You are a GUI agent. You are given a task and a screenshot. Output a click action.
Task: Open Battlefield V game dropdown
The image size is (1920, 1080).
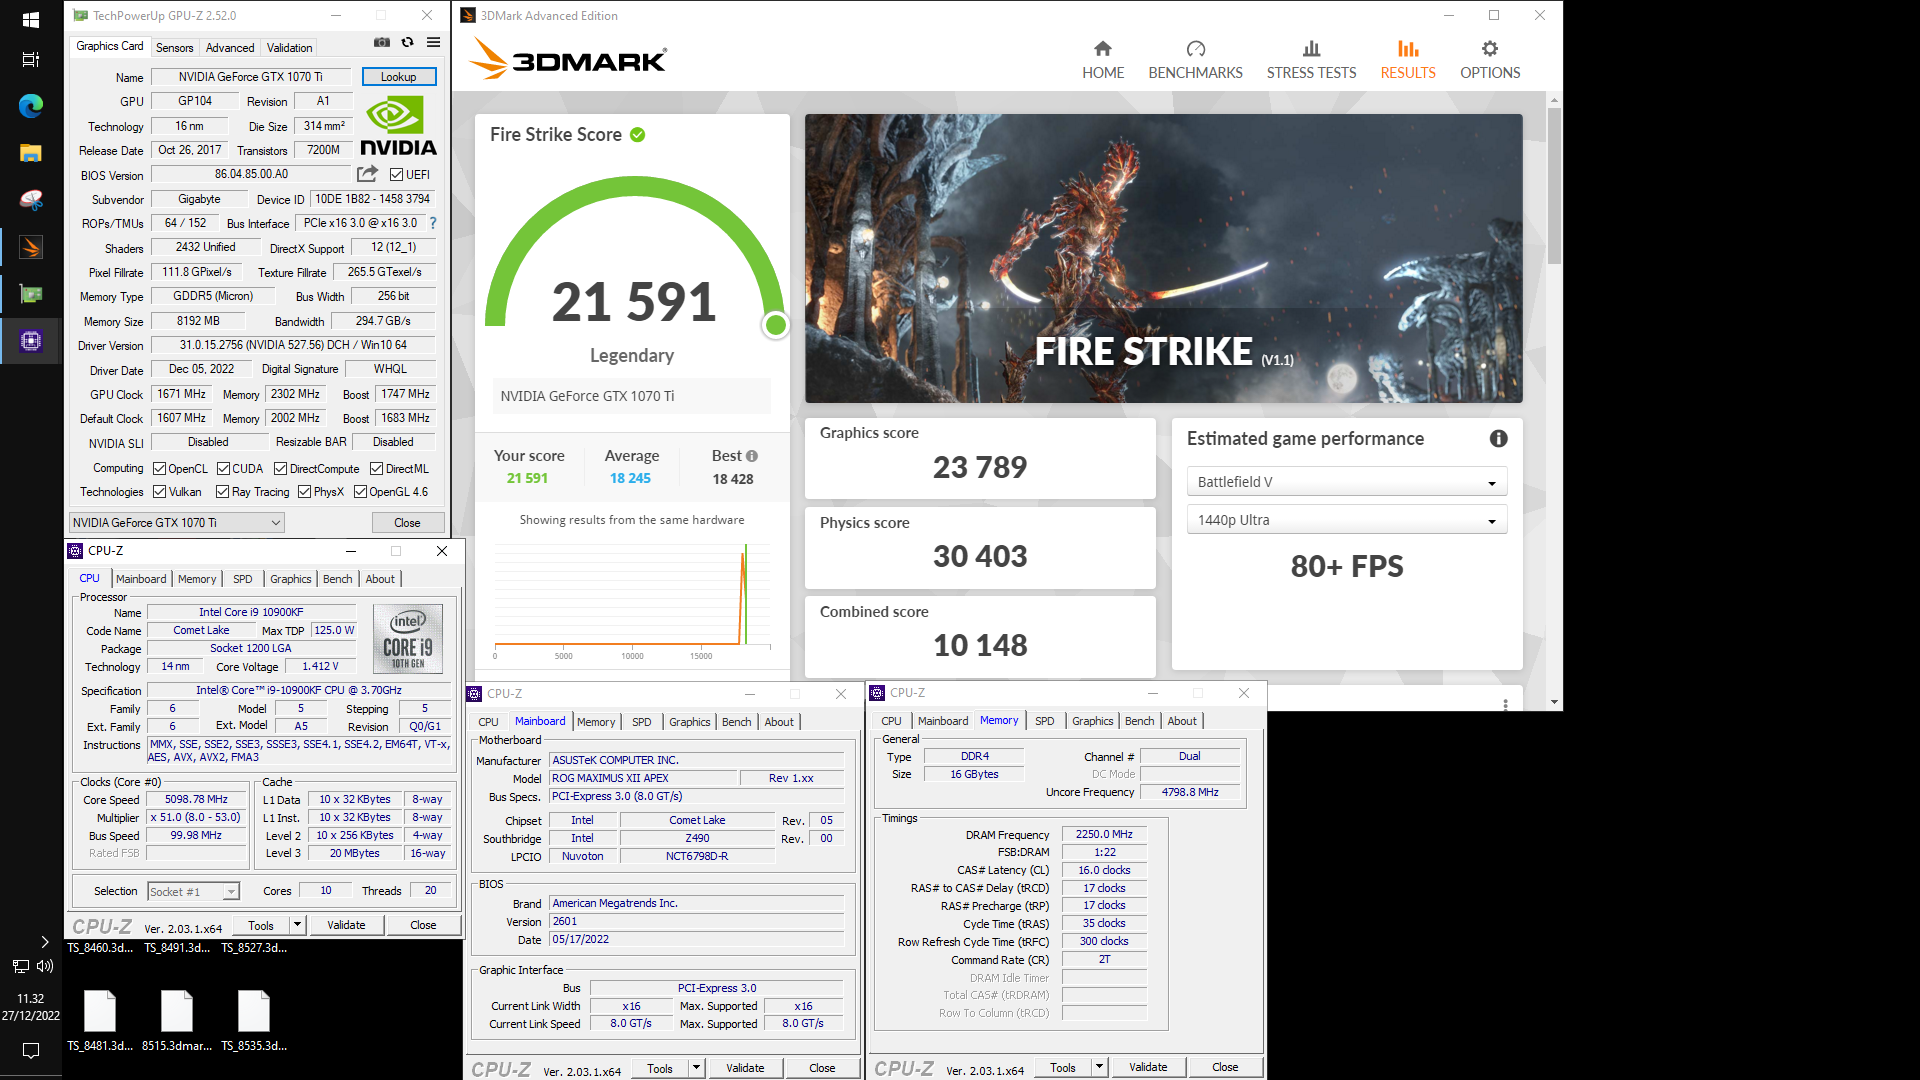(1347, 482)
